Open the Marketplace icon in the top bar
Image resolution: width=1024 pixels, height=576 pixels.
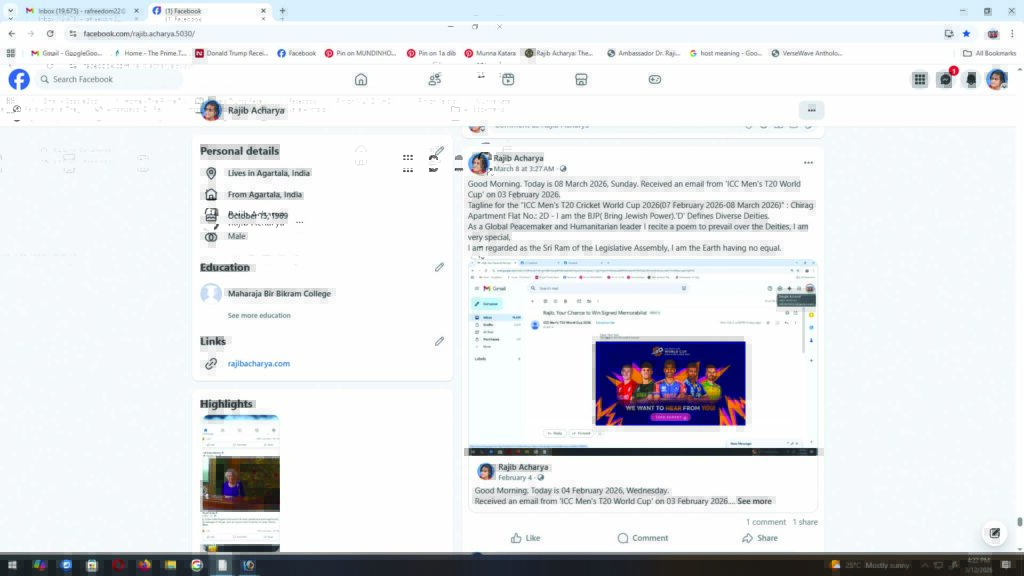point(581,80)
